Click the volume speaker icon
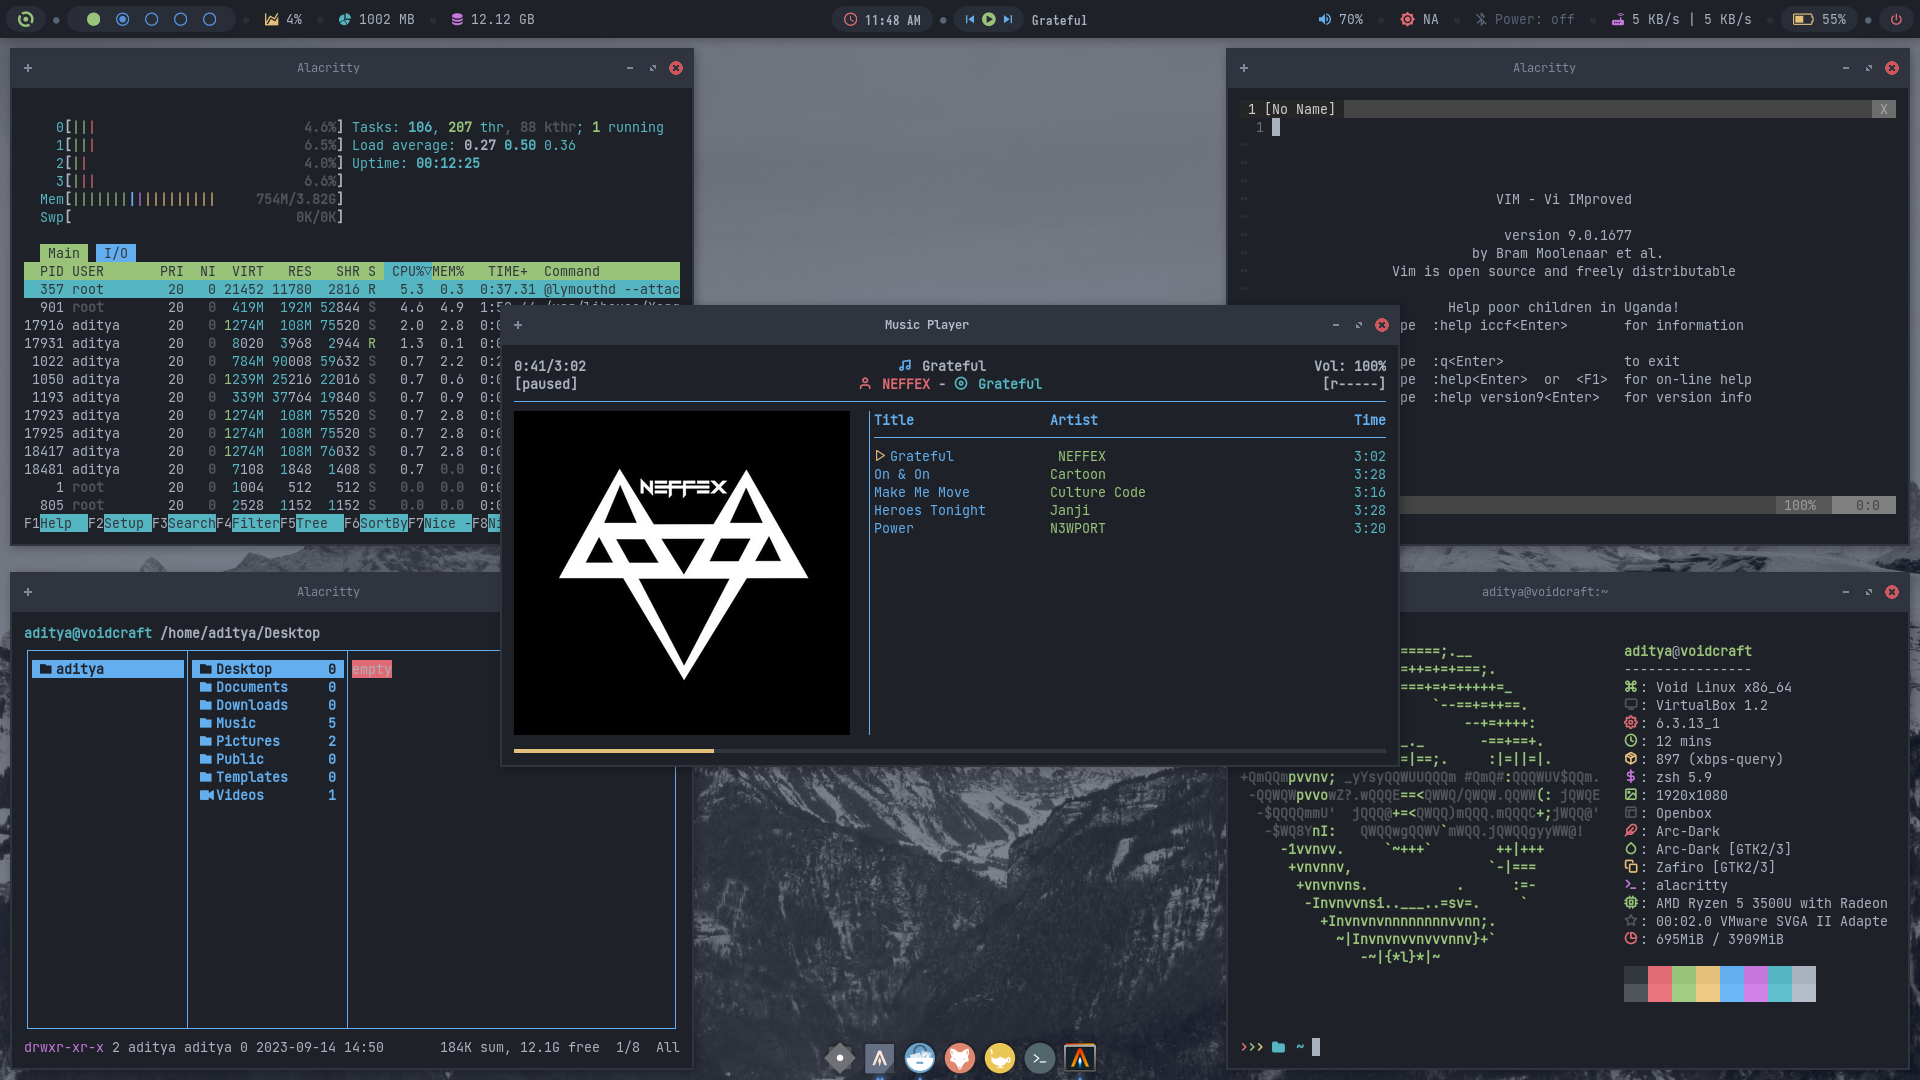The height and width of the screenshot is (1080, 1920). [x=1324, y=19]
